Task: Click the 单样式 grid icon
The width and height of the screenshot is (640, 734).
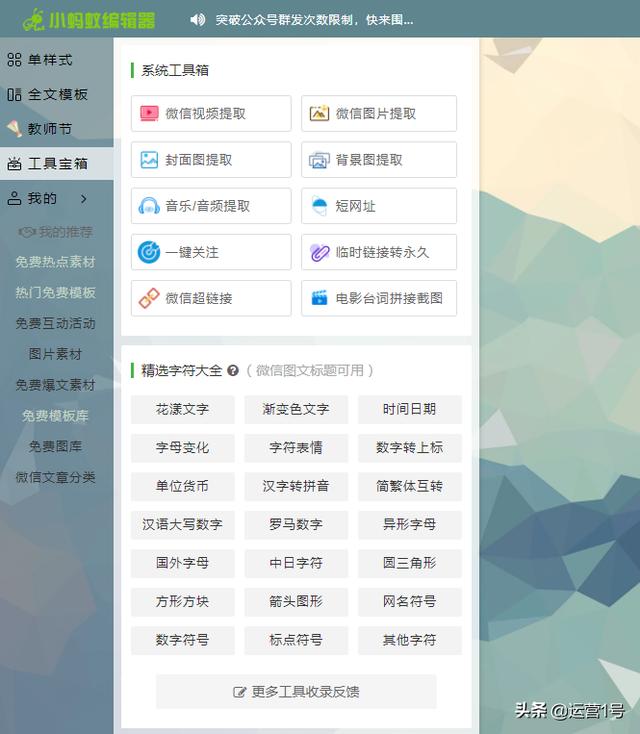Action: tap(15, 60)
